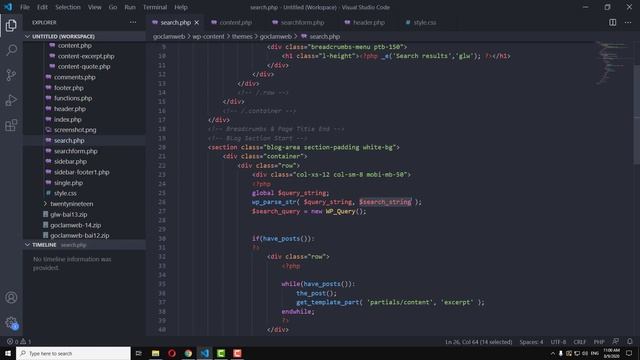Image resolution: width=640 pixels, height=360 pixels.
Task: Open the Terminal menu
Action: point(155,7)
